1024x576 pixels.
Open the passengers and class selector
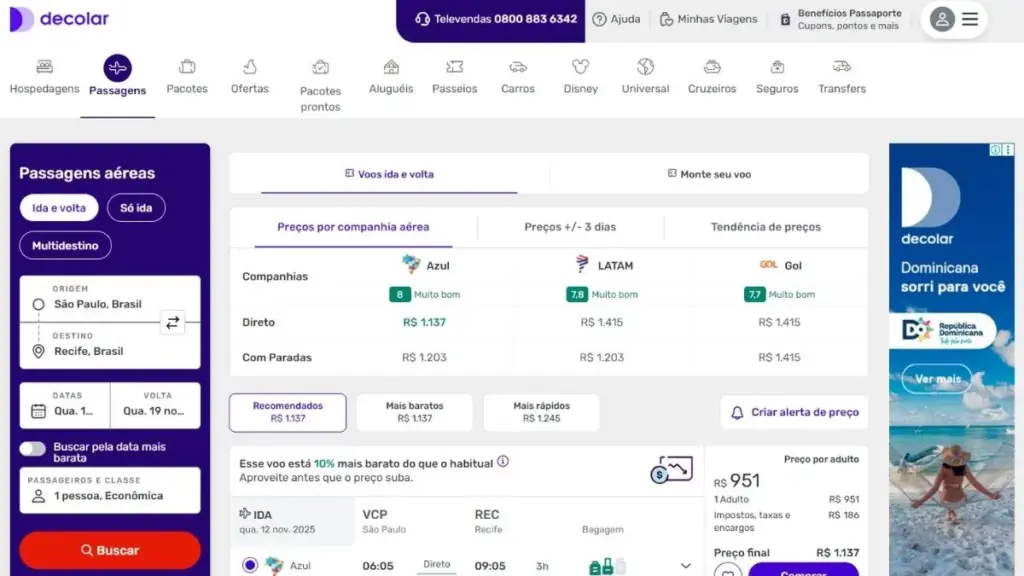point(110,490)
